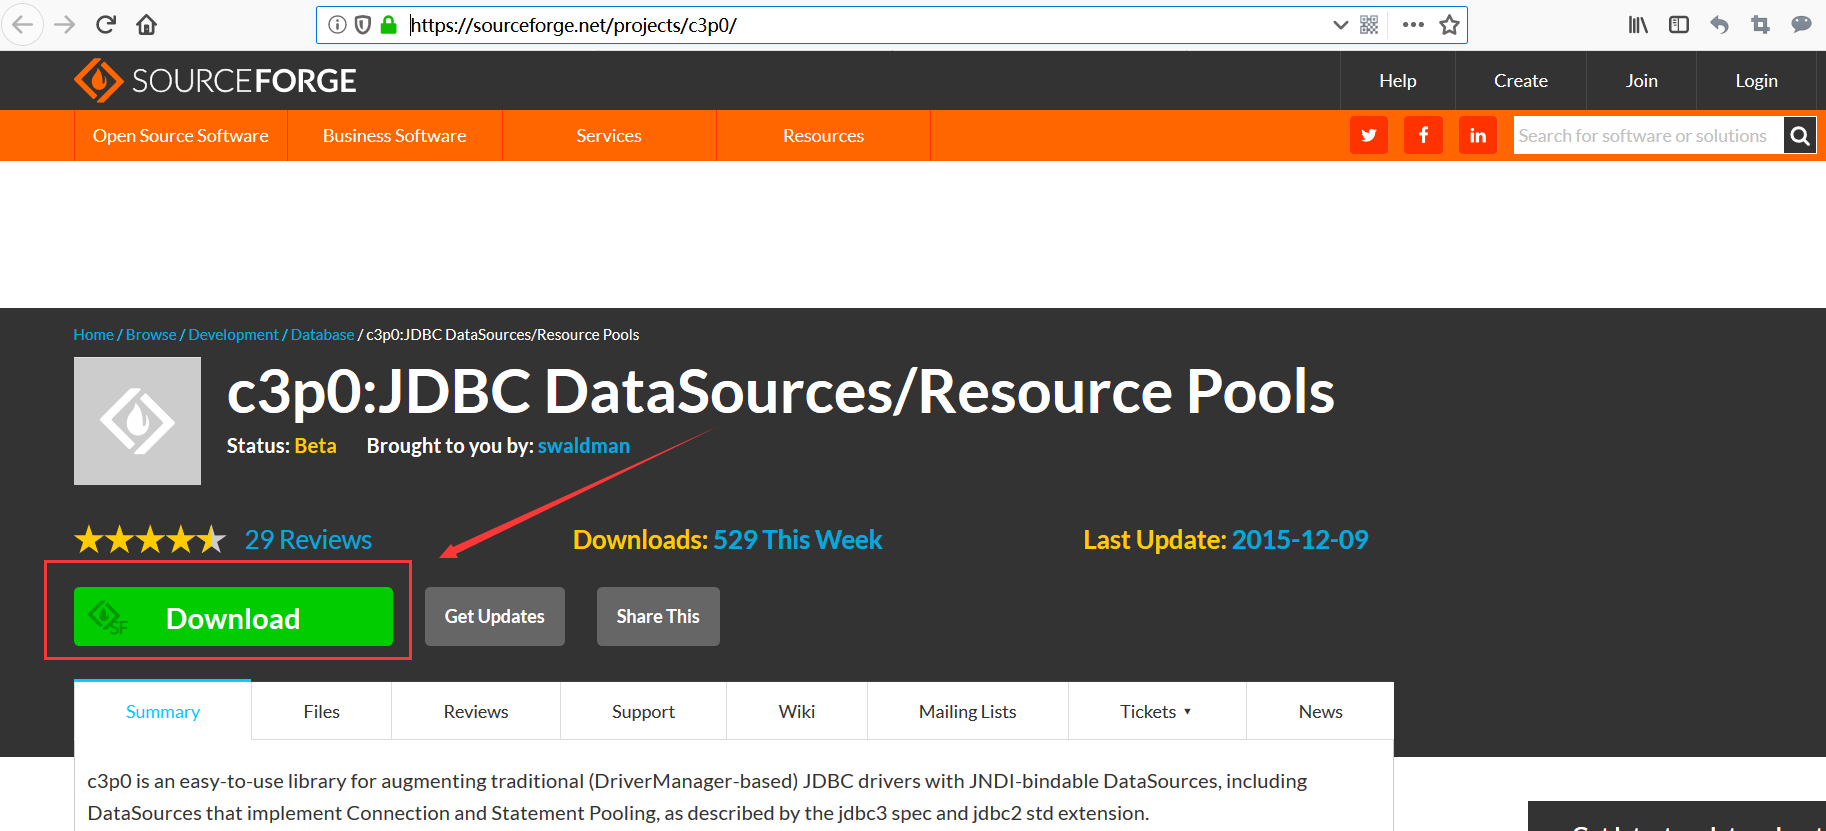The width and height of the screenshot is (1826, 831).
Task: Open the browser home page icon
Action: click(146, 25)
